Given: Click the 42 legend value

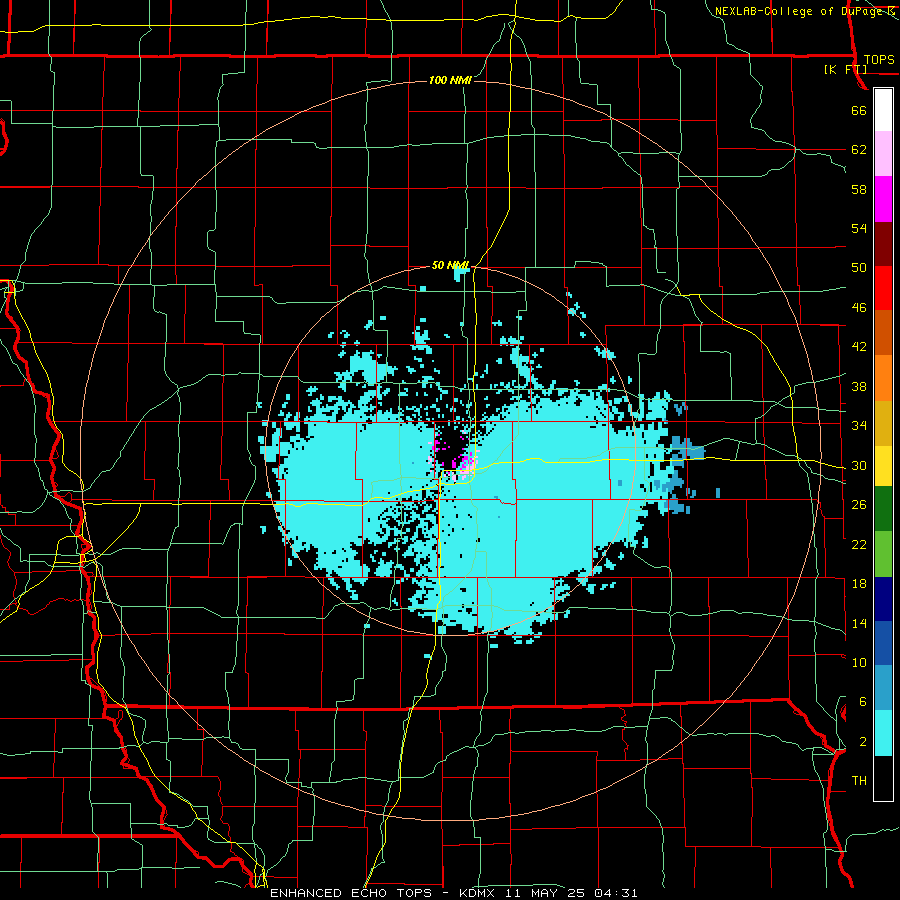Looking at the screenshot, I should coord(859,347).
